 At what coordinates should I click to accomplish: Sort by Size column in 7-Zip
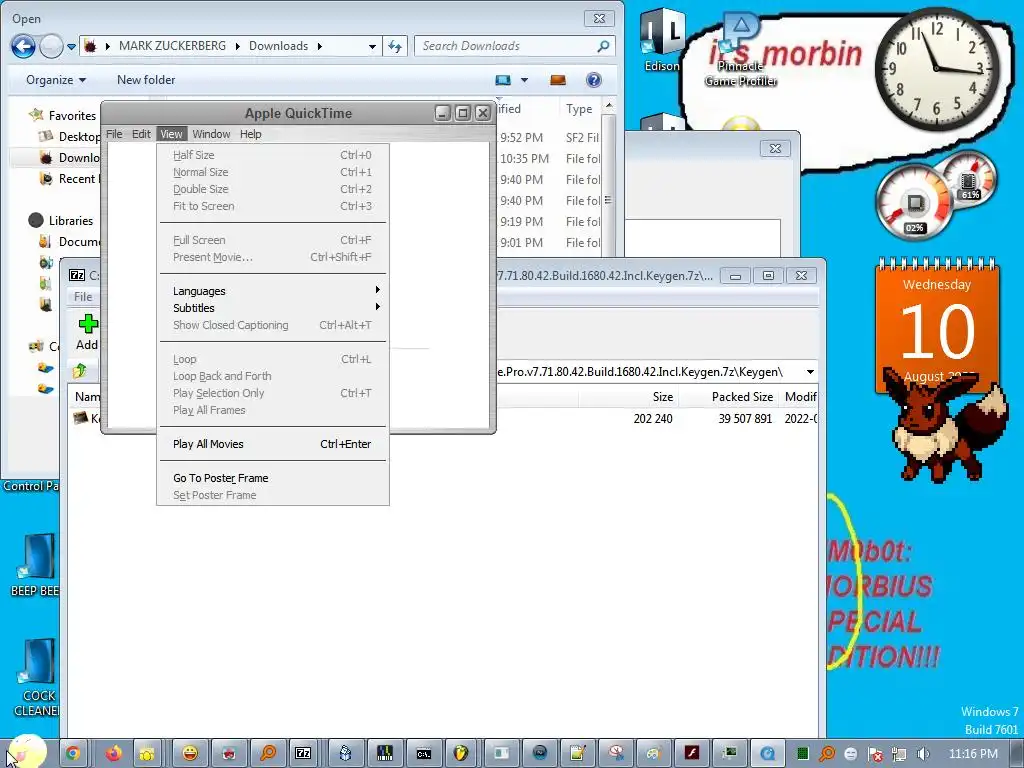point(662,396)
